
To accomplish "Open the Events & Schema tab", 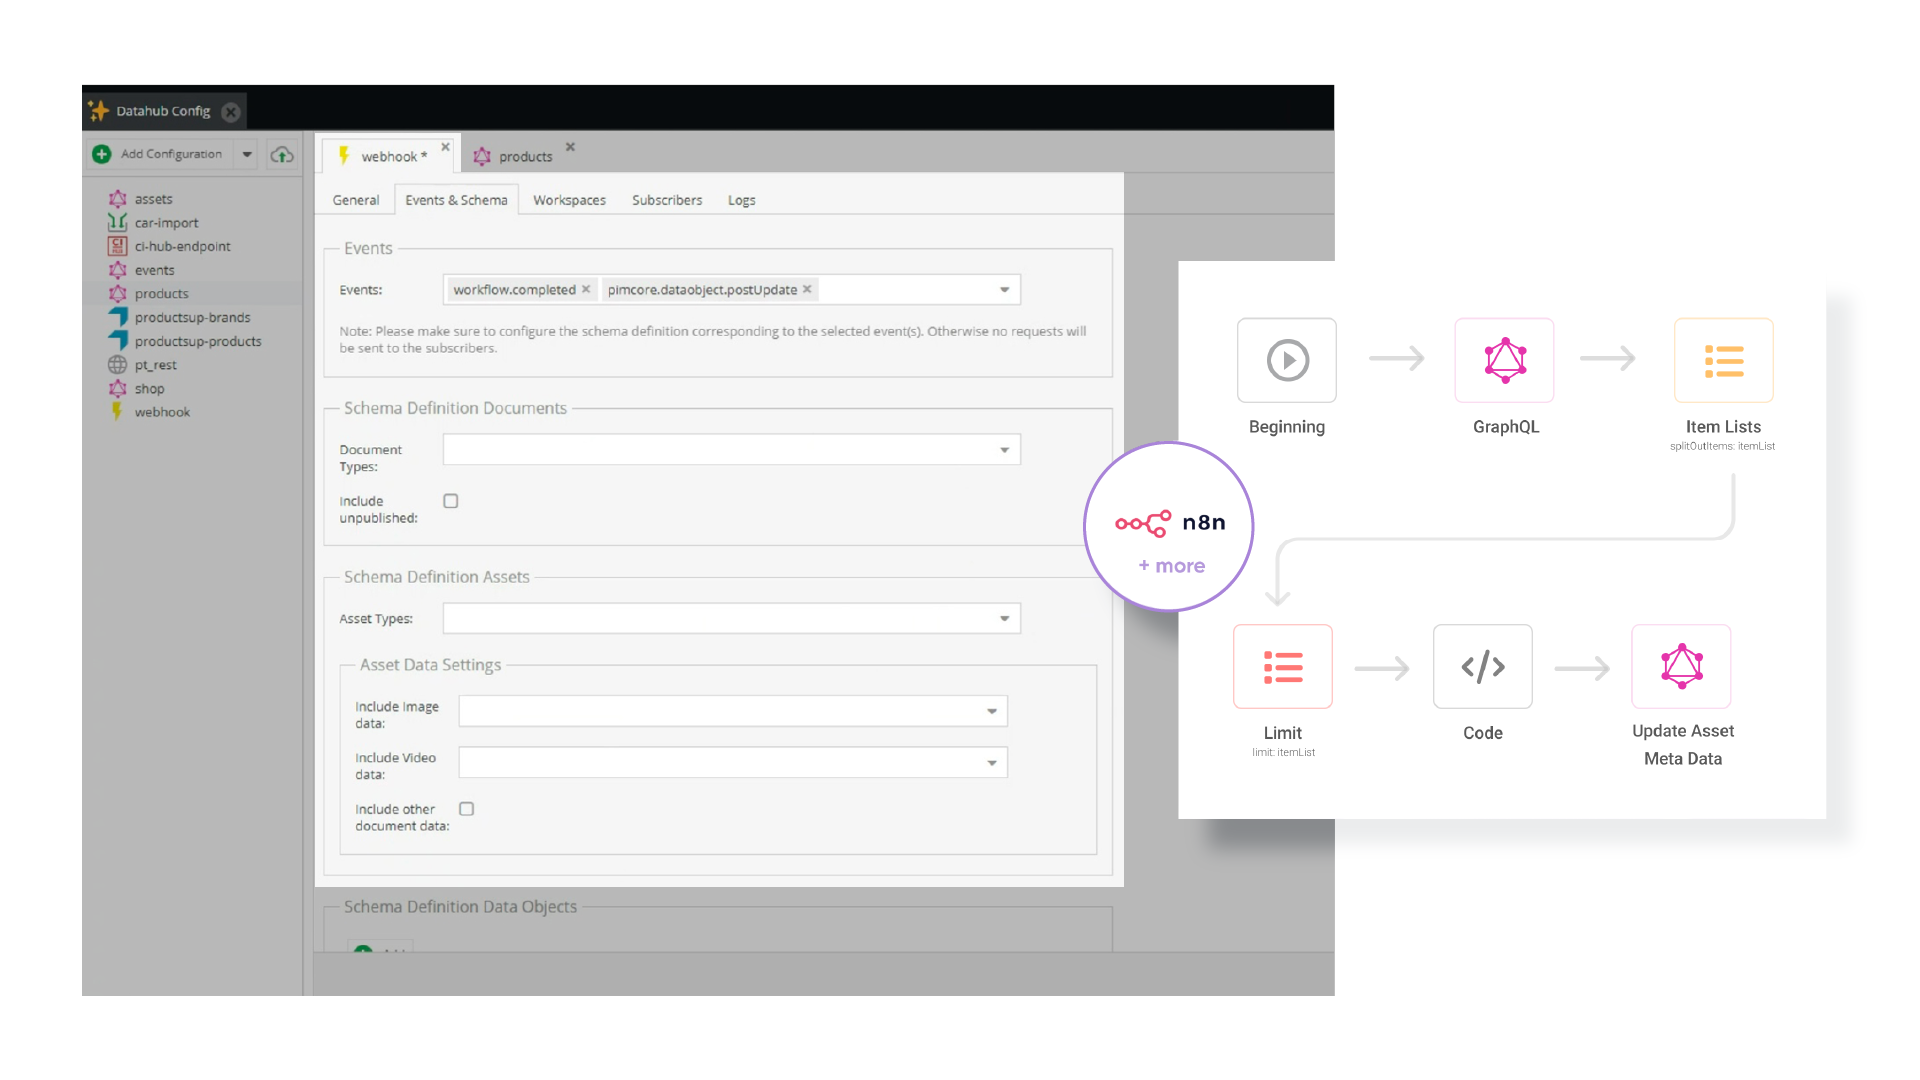I will click(x=456, y=200).
